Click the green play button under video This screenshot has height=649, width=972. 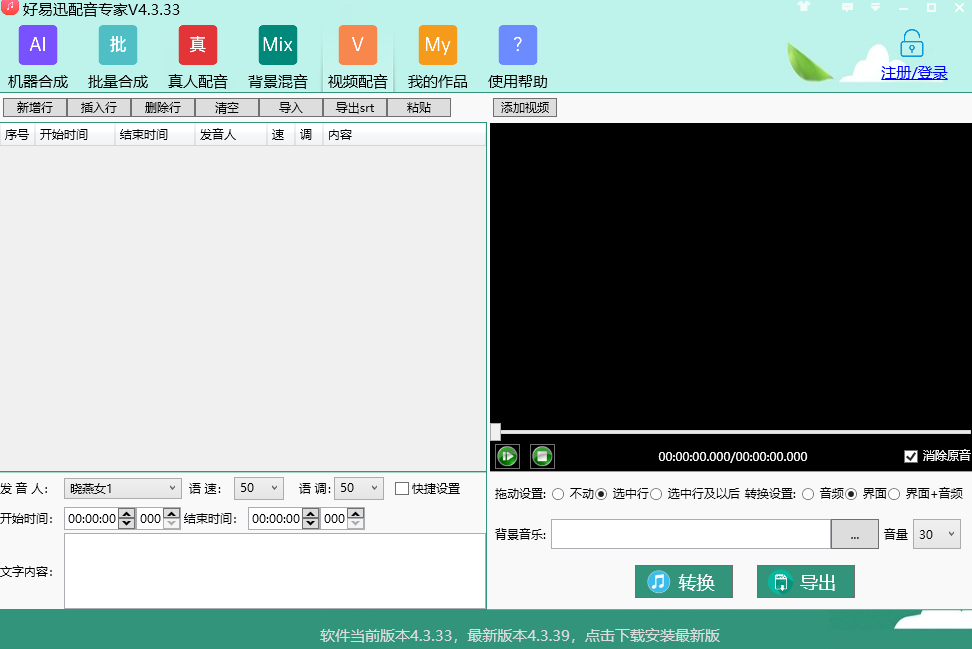507,457
